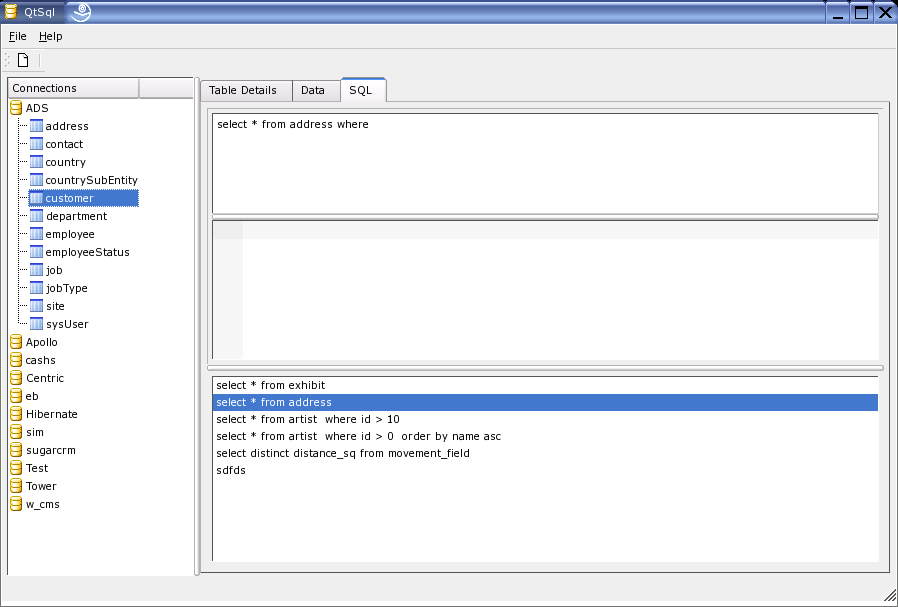Click the countrySubEntity table icon
The image size is (898, 607).
pyautogui.click(x=36, y=180)
